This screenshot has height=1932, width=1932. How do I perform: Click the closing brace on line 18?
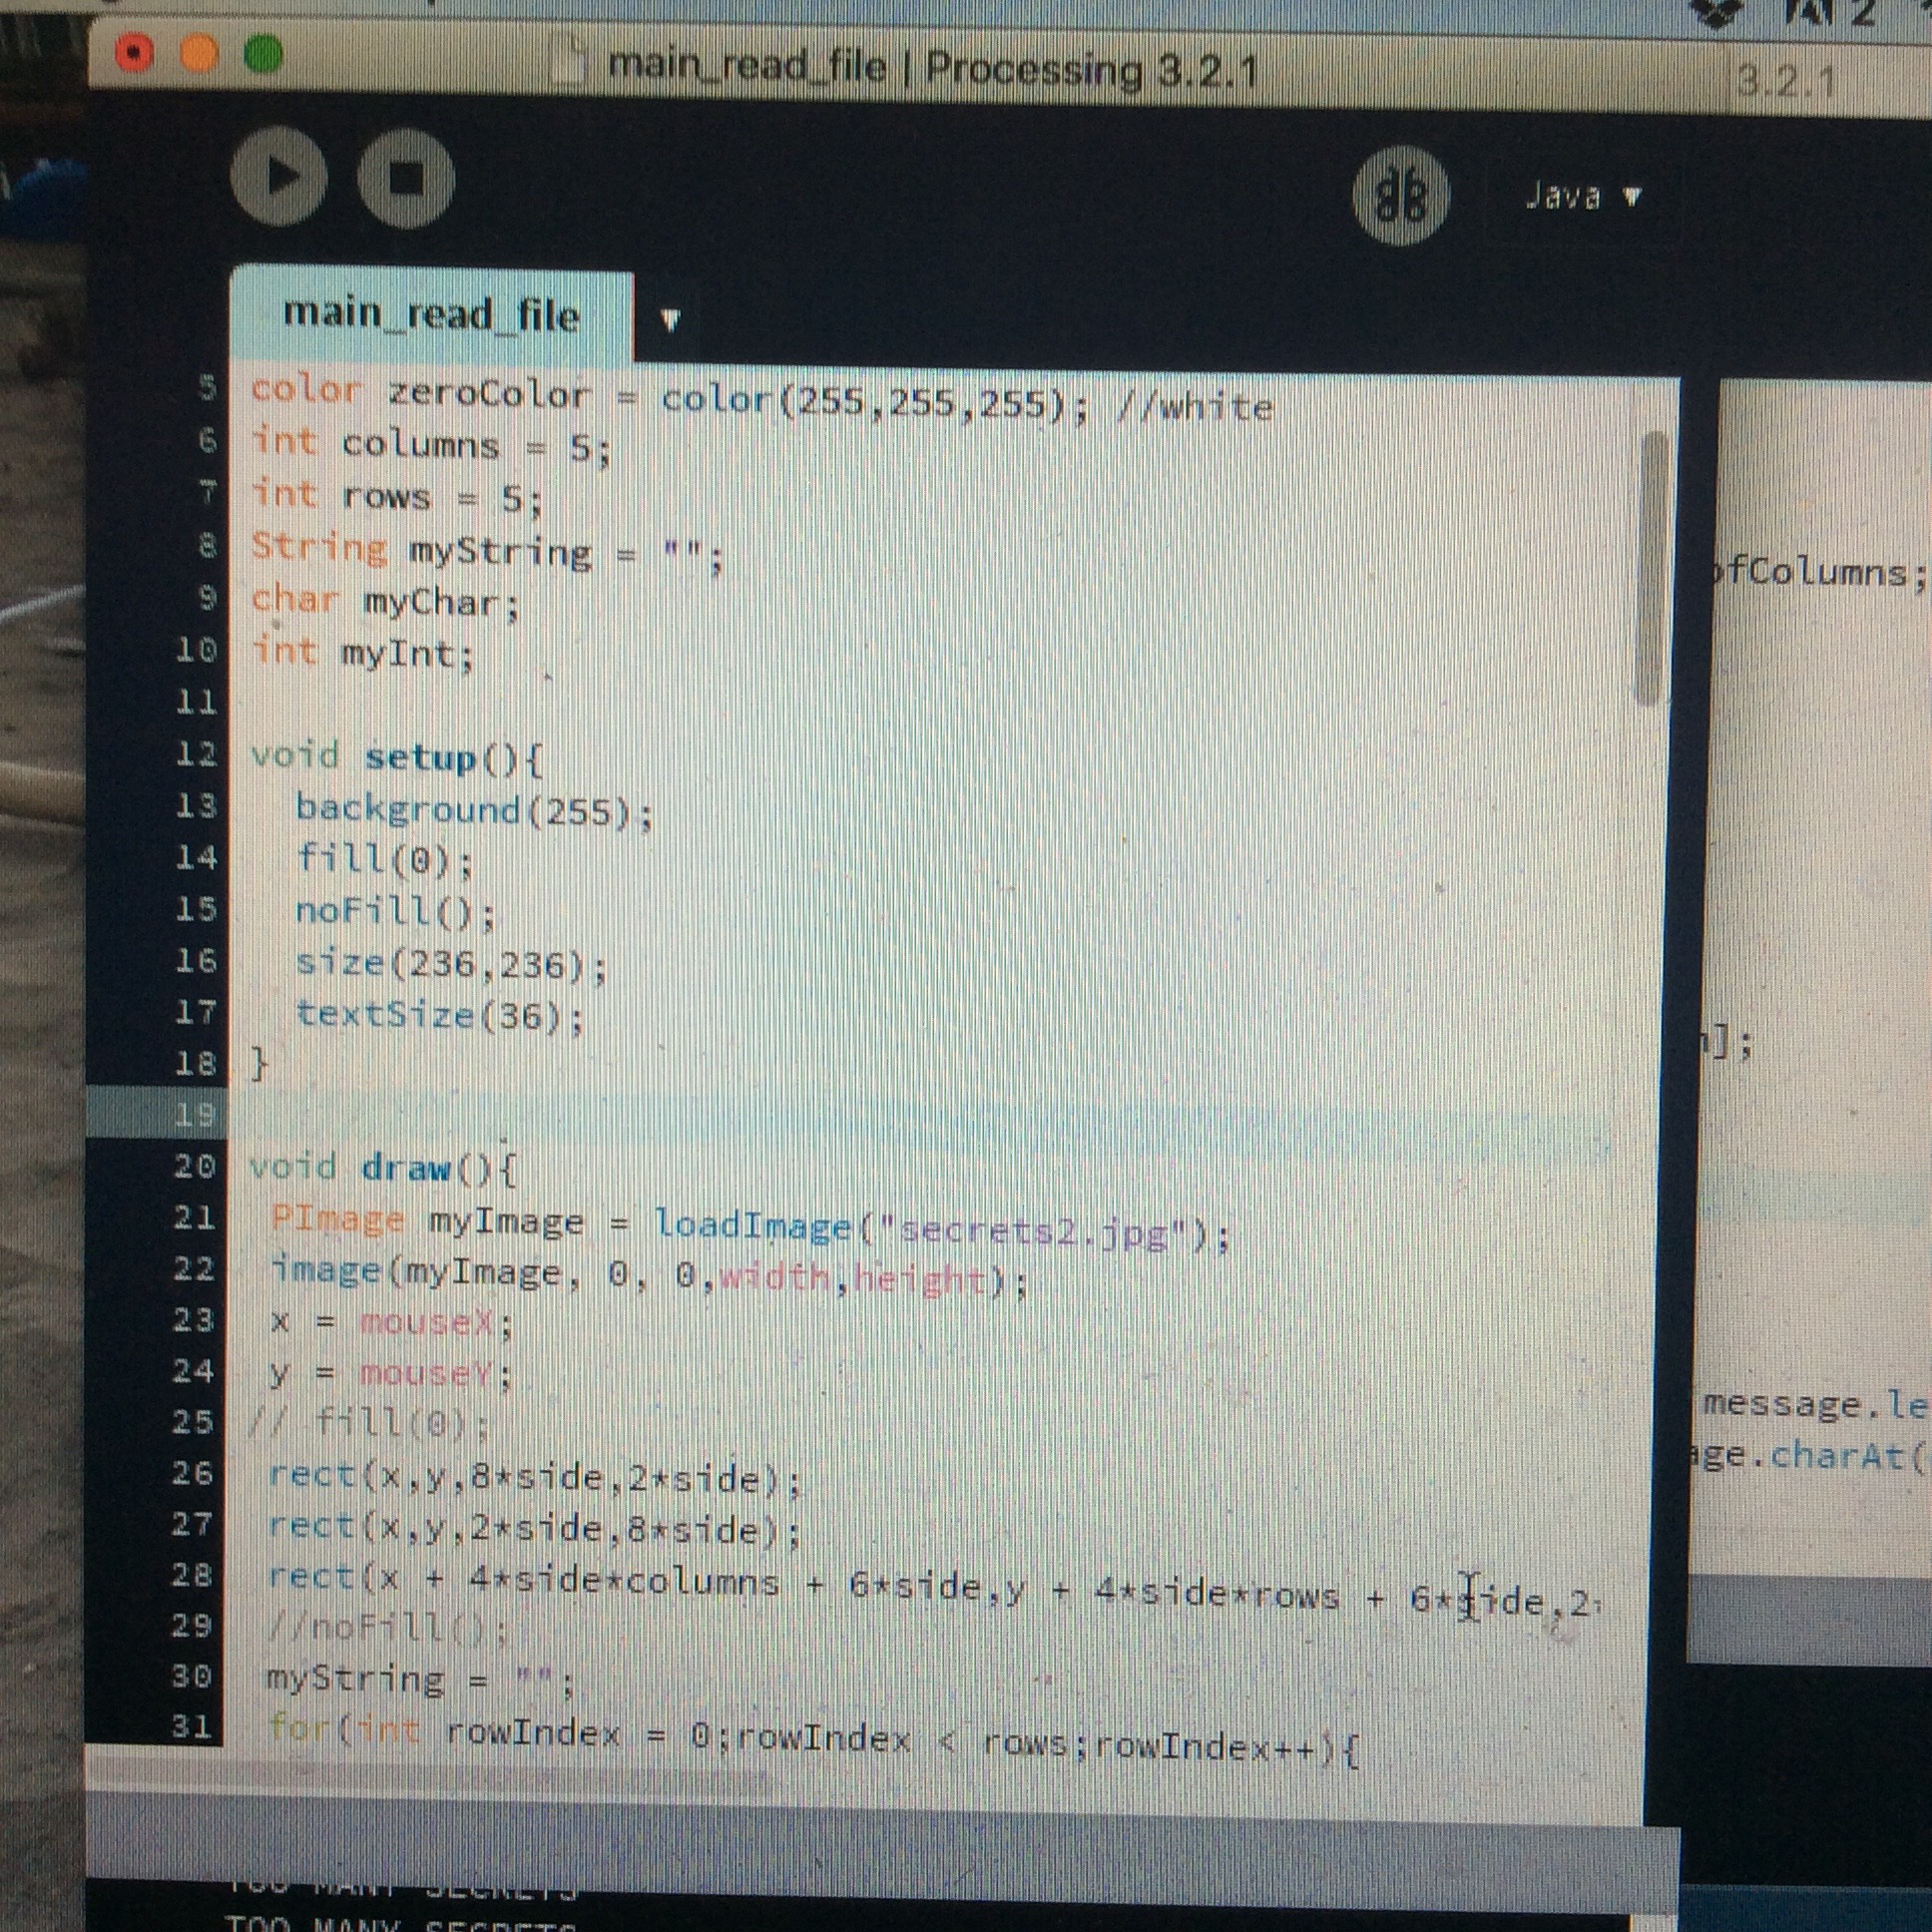point(259,1063)
